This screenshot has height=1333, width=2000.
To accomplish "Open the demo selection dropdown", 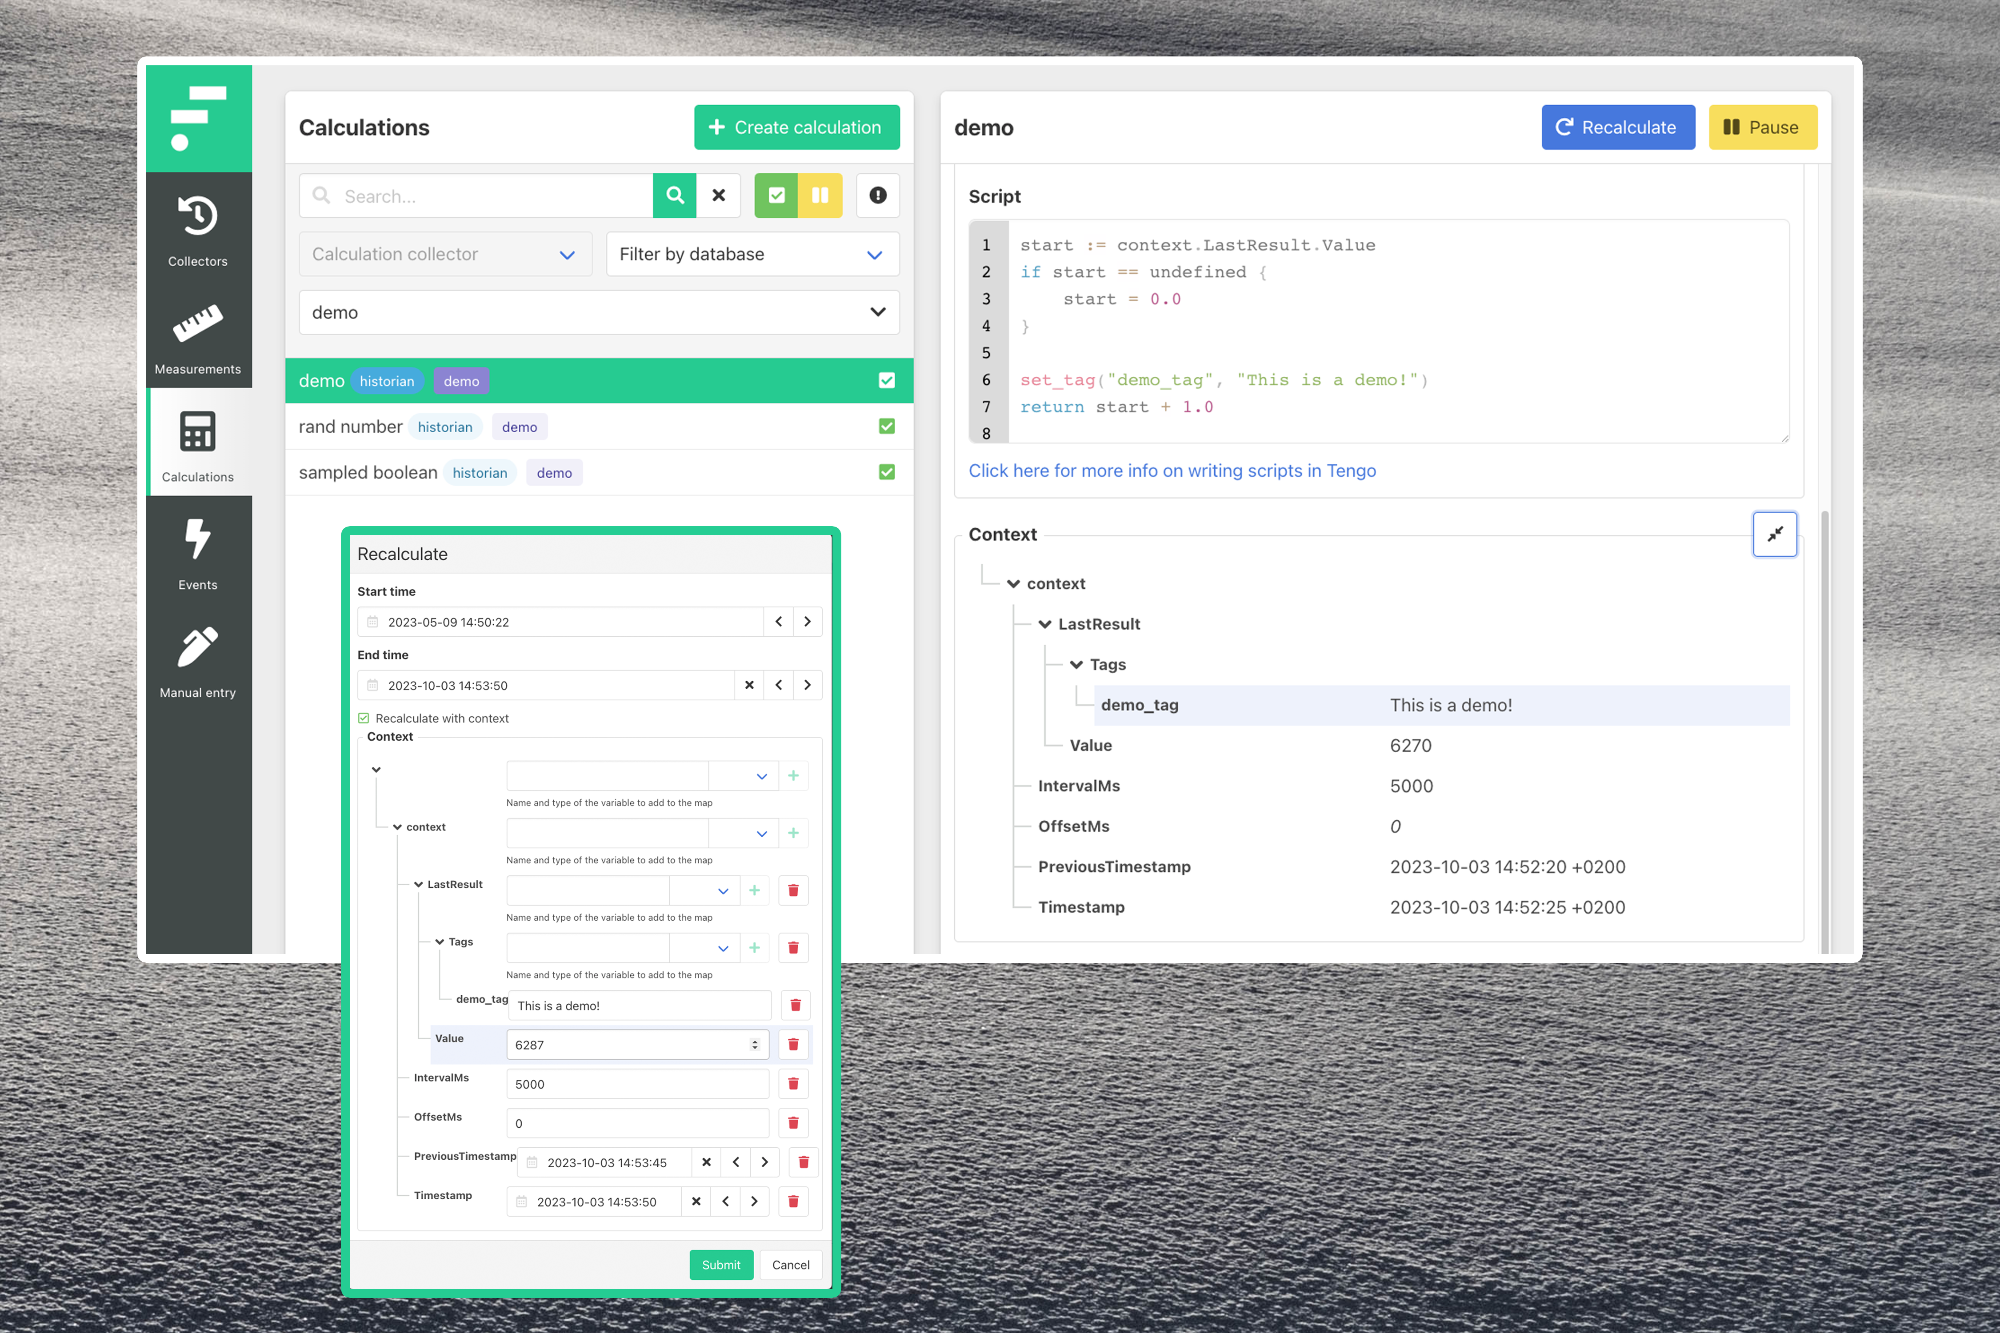I will [599, 312].
